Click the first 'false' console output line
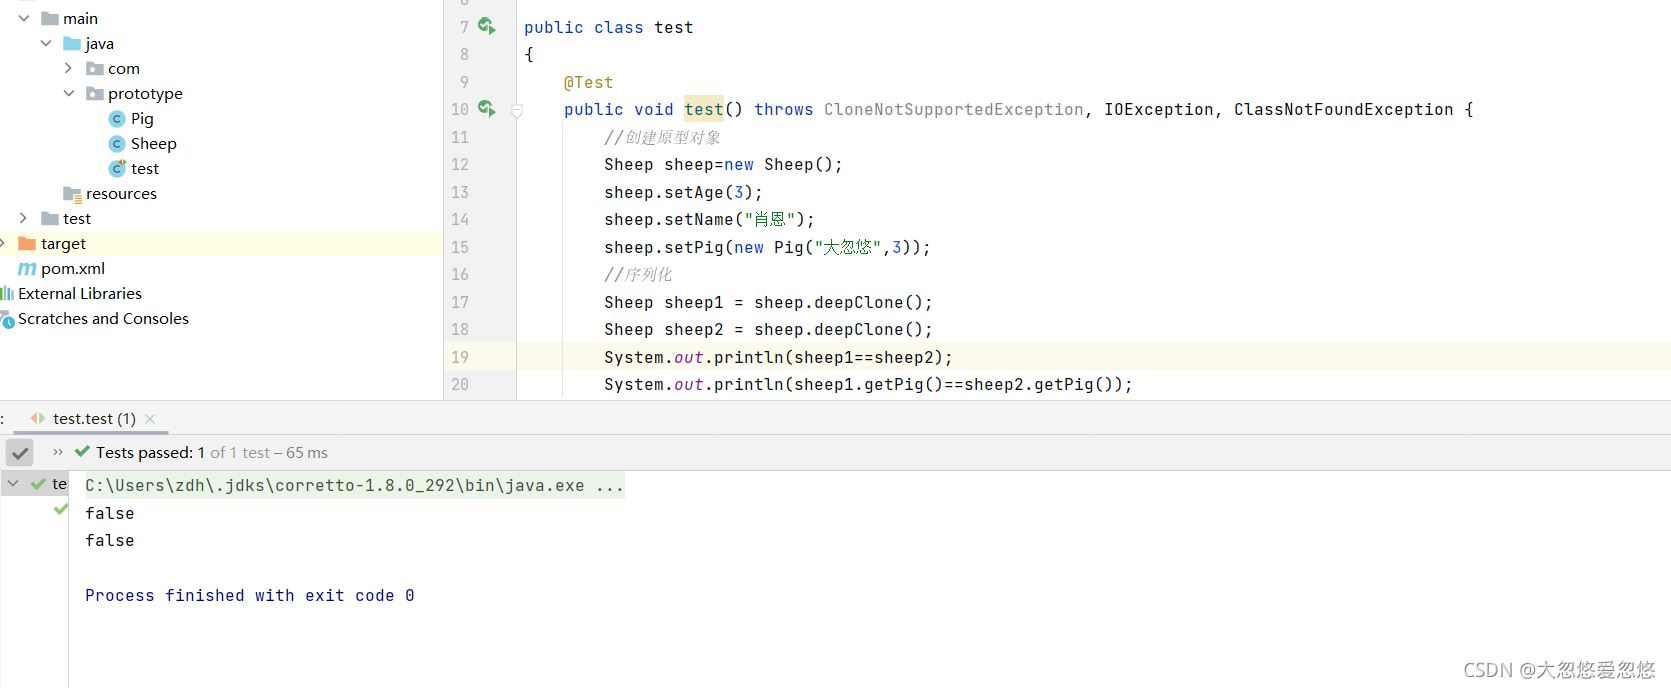The image size is (1671, 688). [110, 513]
